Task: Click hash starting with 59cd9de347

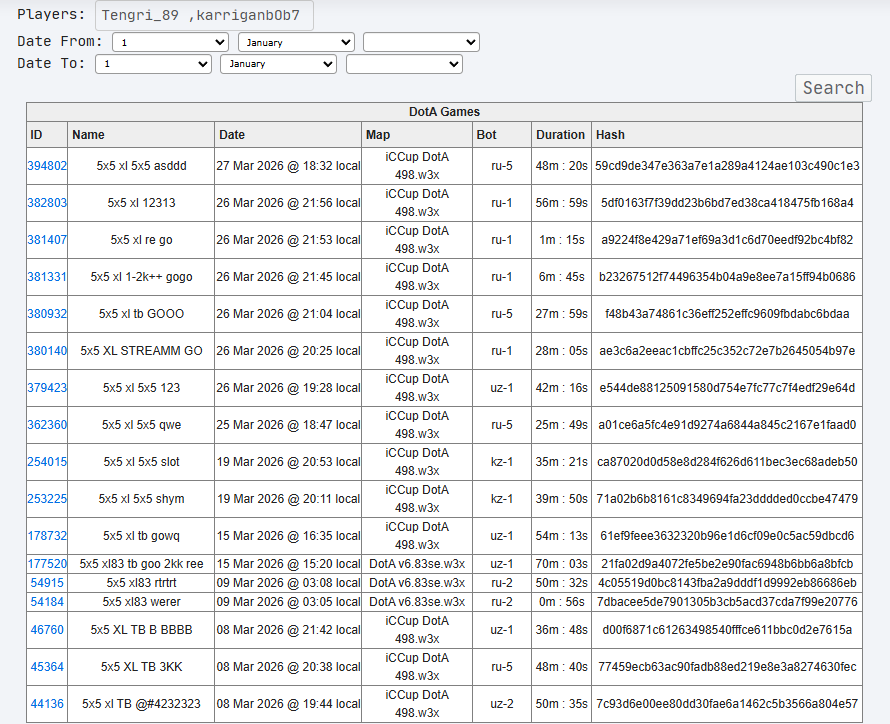Action: (x=727, y=166)
